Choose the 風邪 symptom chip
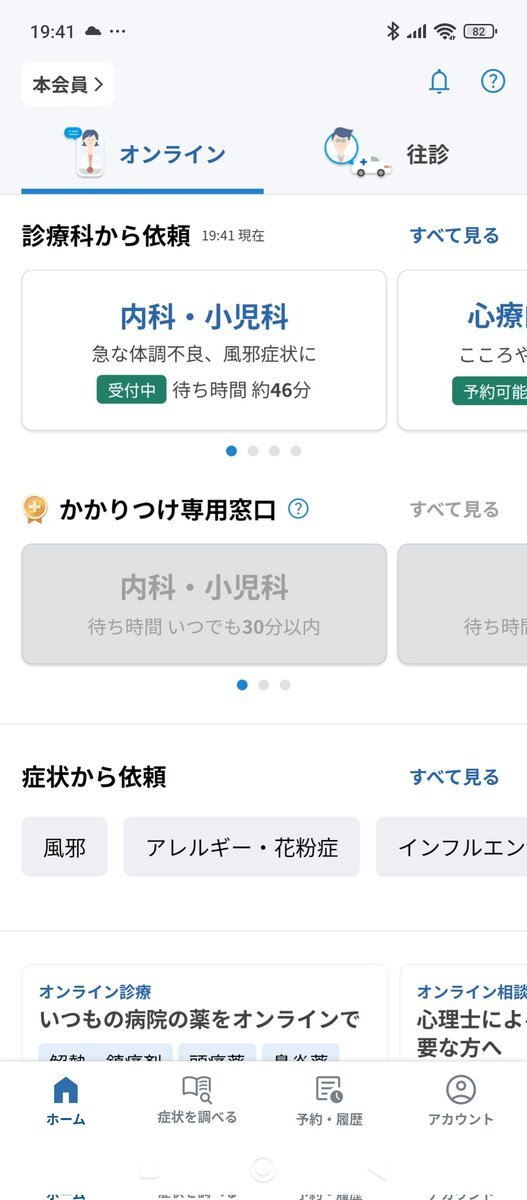This screenshot has width=527, height=1200. coord(64,848)
